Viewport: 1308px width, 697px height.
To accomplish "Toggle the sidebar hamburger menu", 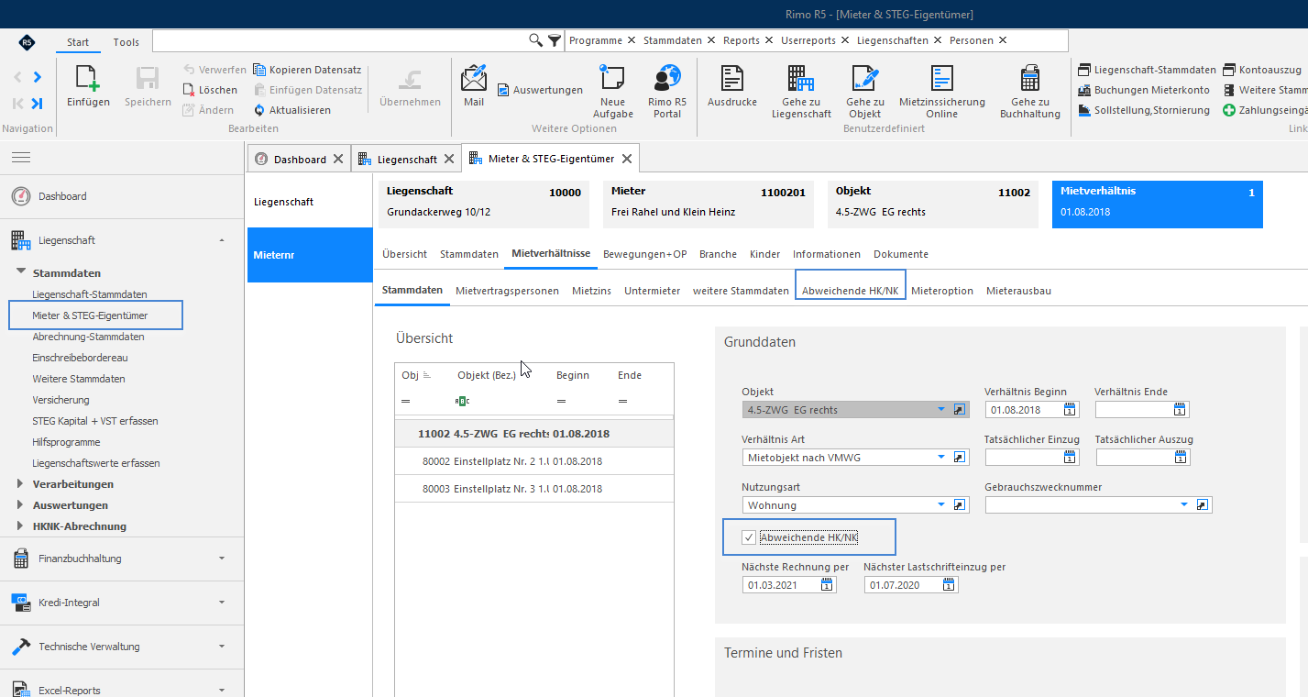I will [21, 157].
